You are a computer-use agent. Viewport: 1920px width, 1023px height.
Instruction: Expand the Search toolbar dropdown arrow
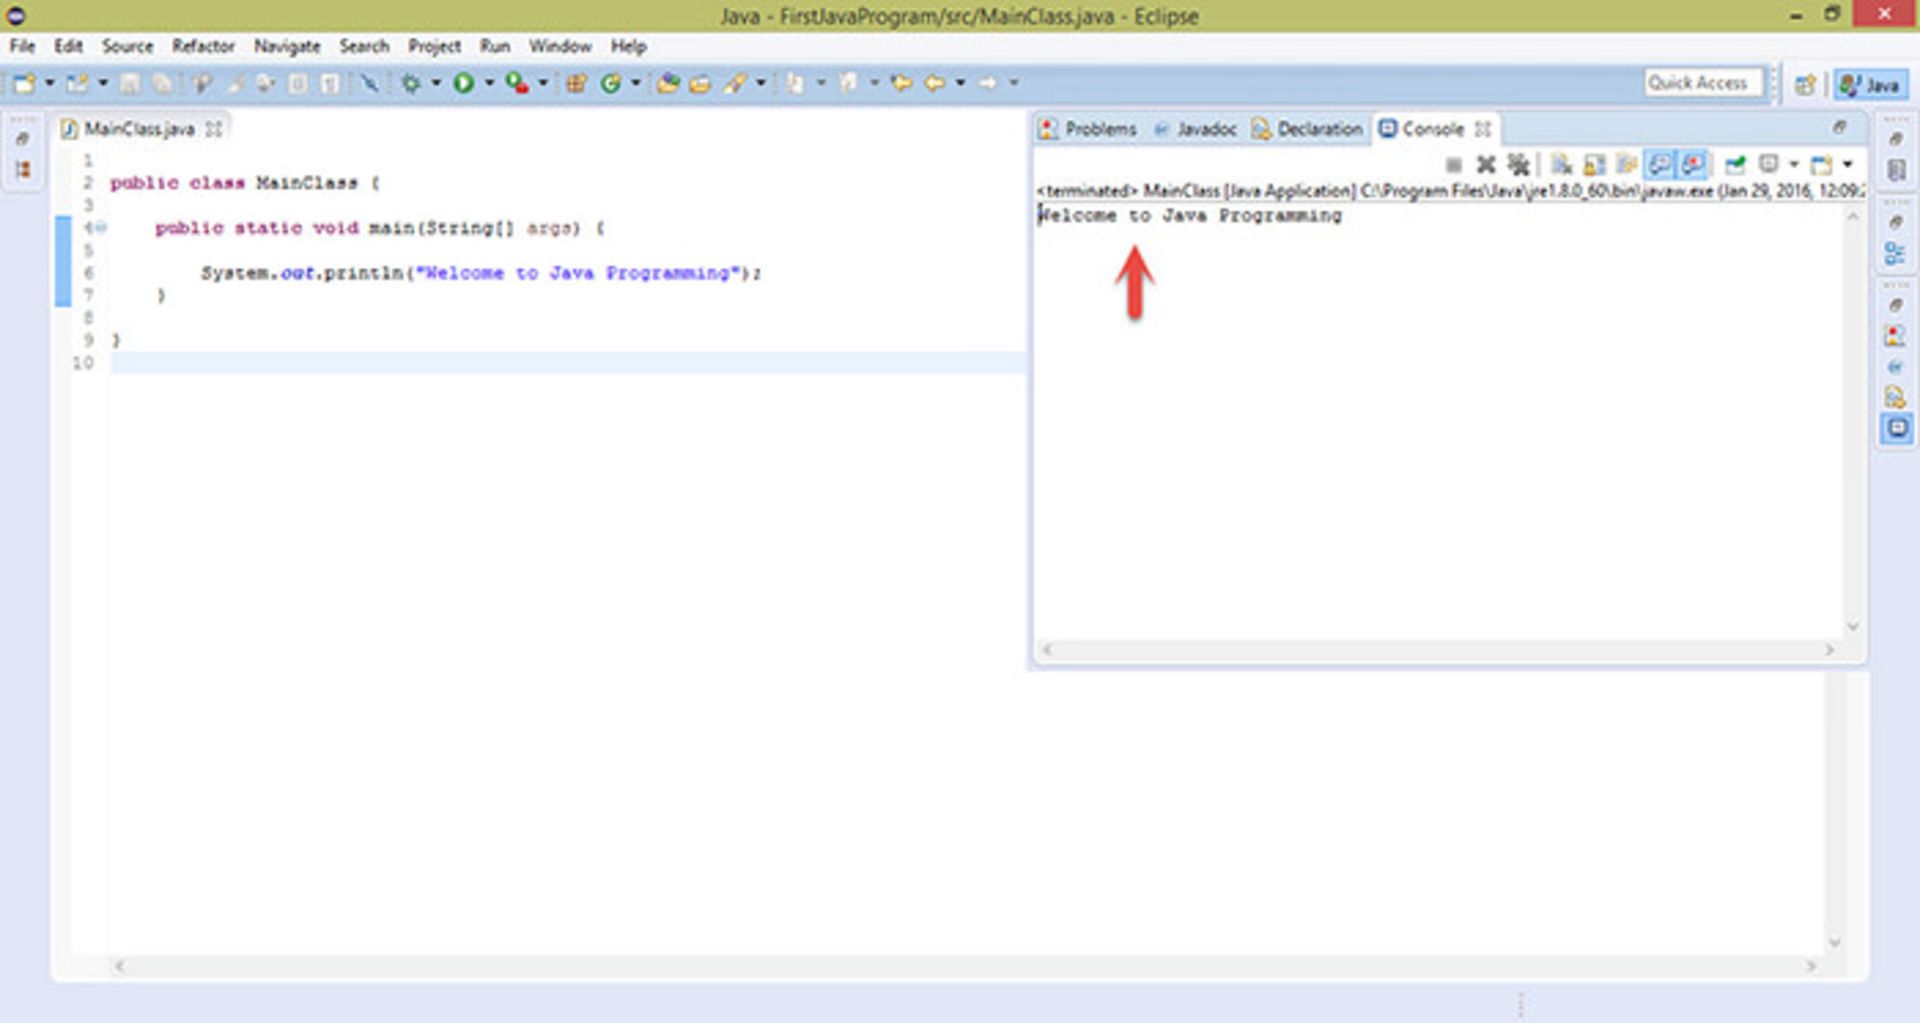pyautogui.click(x=761, y=83)
